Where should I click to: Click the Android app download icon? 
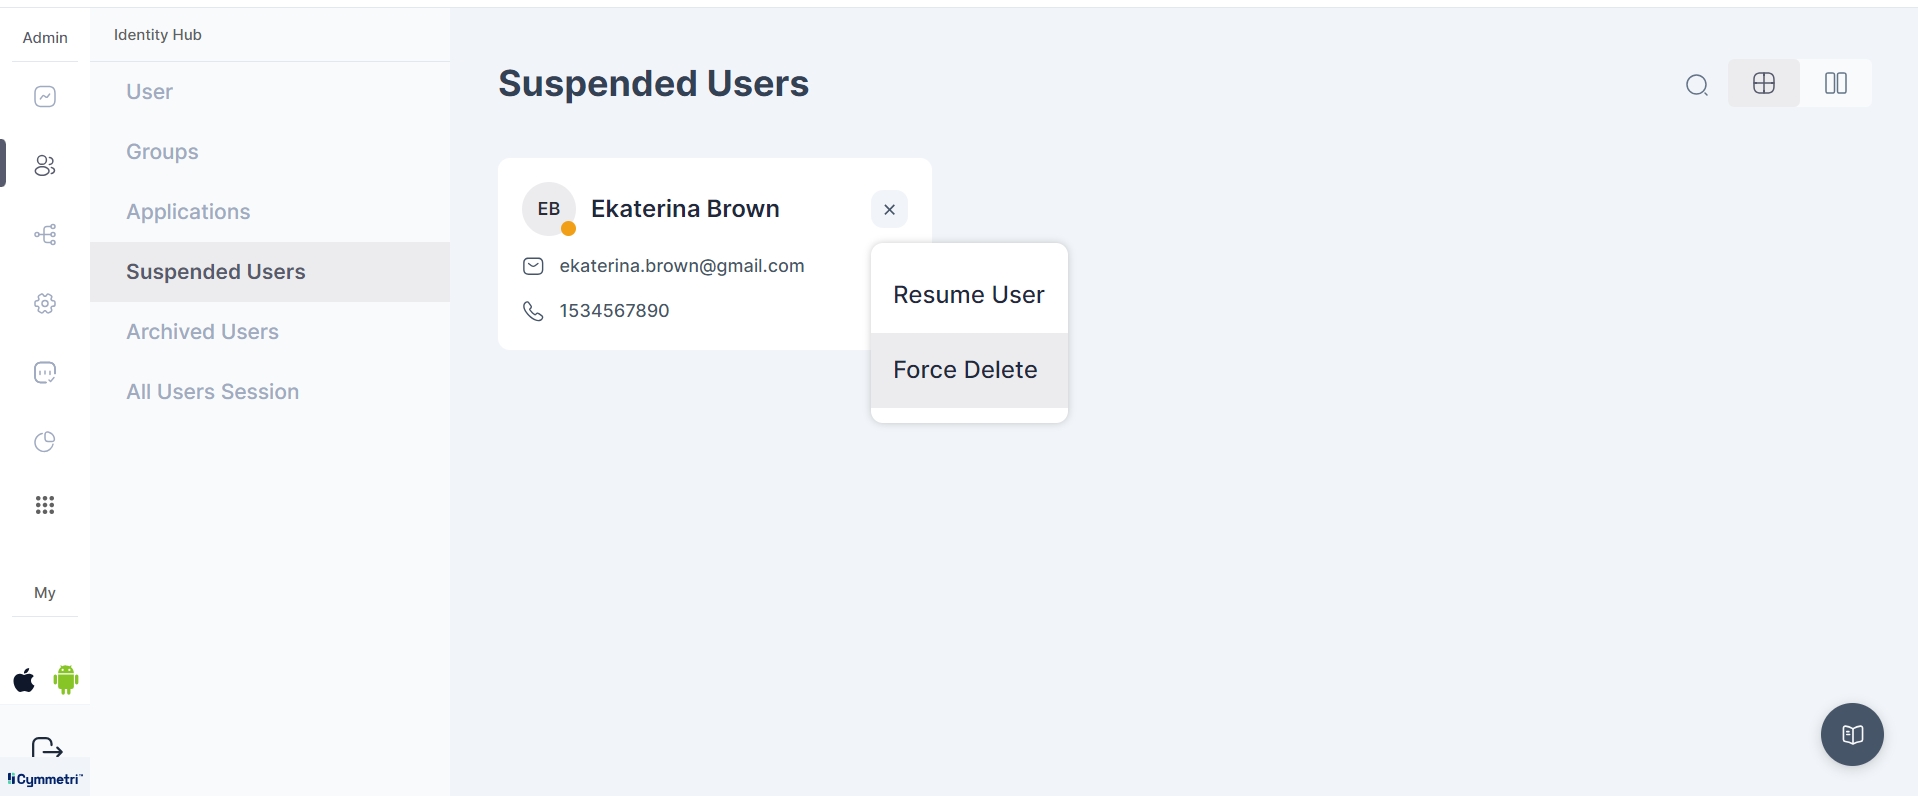pyautogui.click(x=66, y=680)
